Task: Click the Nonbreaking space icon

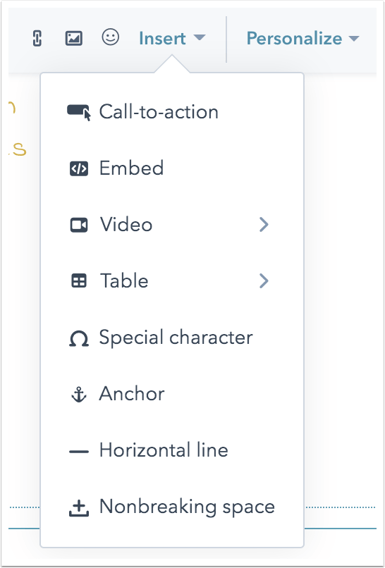Action: 79,508
